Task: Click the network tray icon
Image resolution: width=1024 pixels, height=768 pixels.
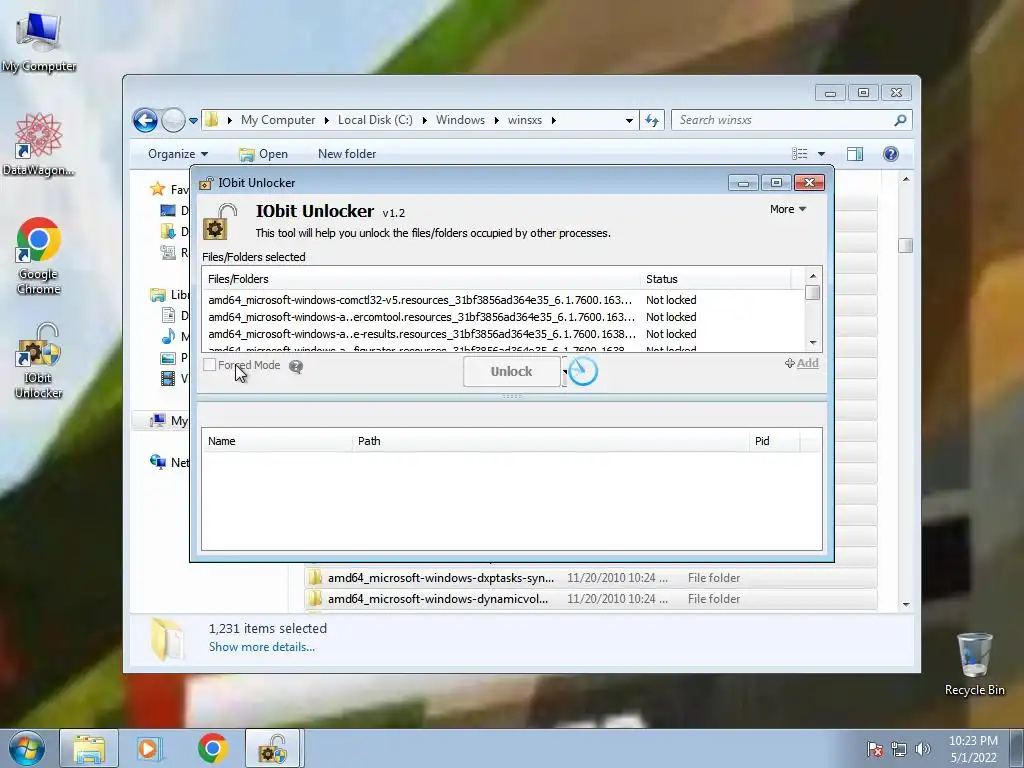Action: [899, 749]
